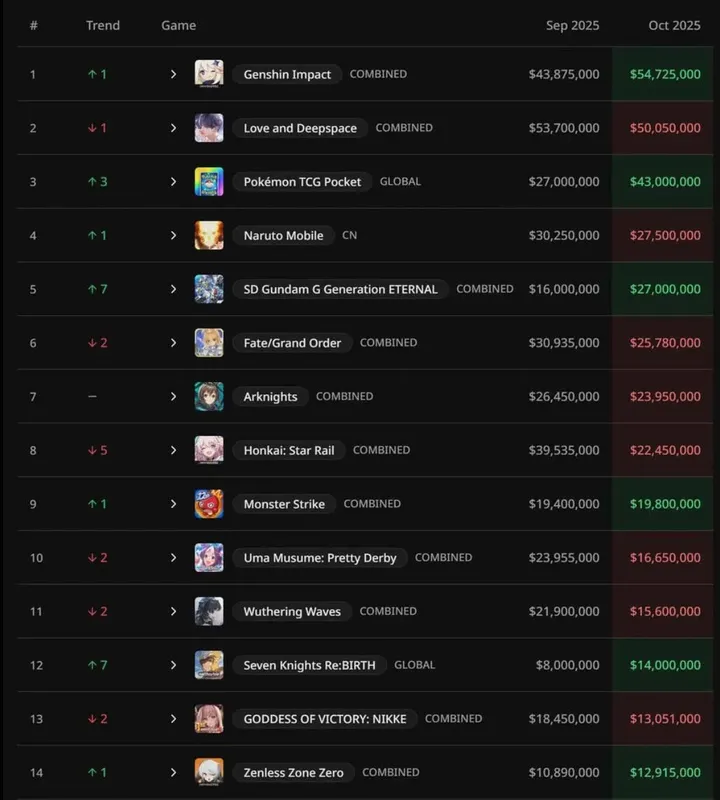Expand the Wuthering Waves row chevron

[173, 611]
